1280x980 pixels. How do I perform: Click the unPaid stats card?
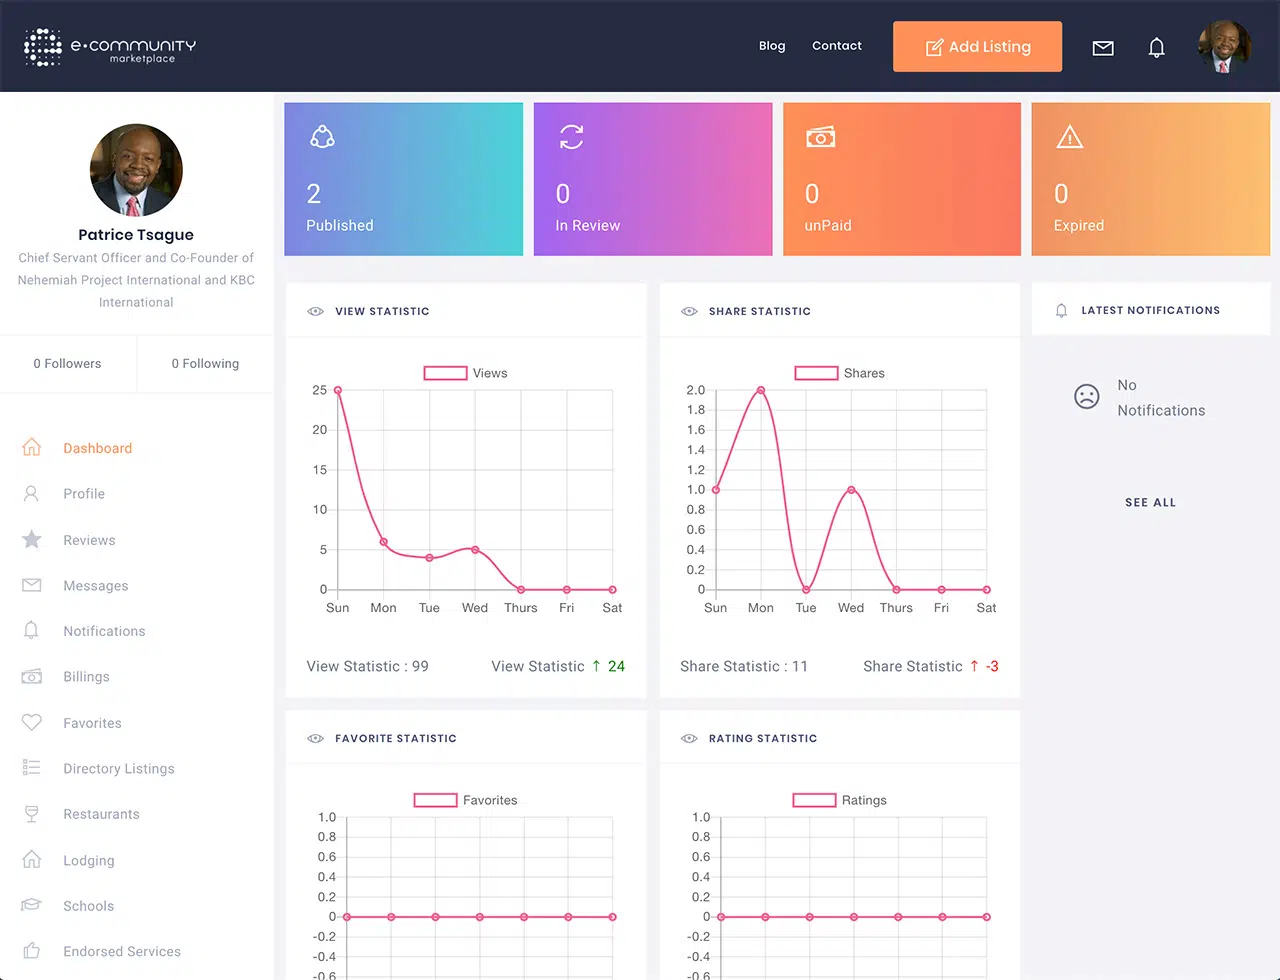coord(902,179)
